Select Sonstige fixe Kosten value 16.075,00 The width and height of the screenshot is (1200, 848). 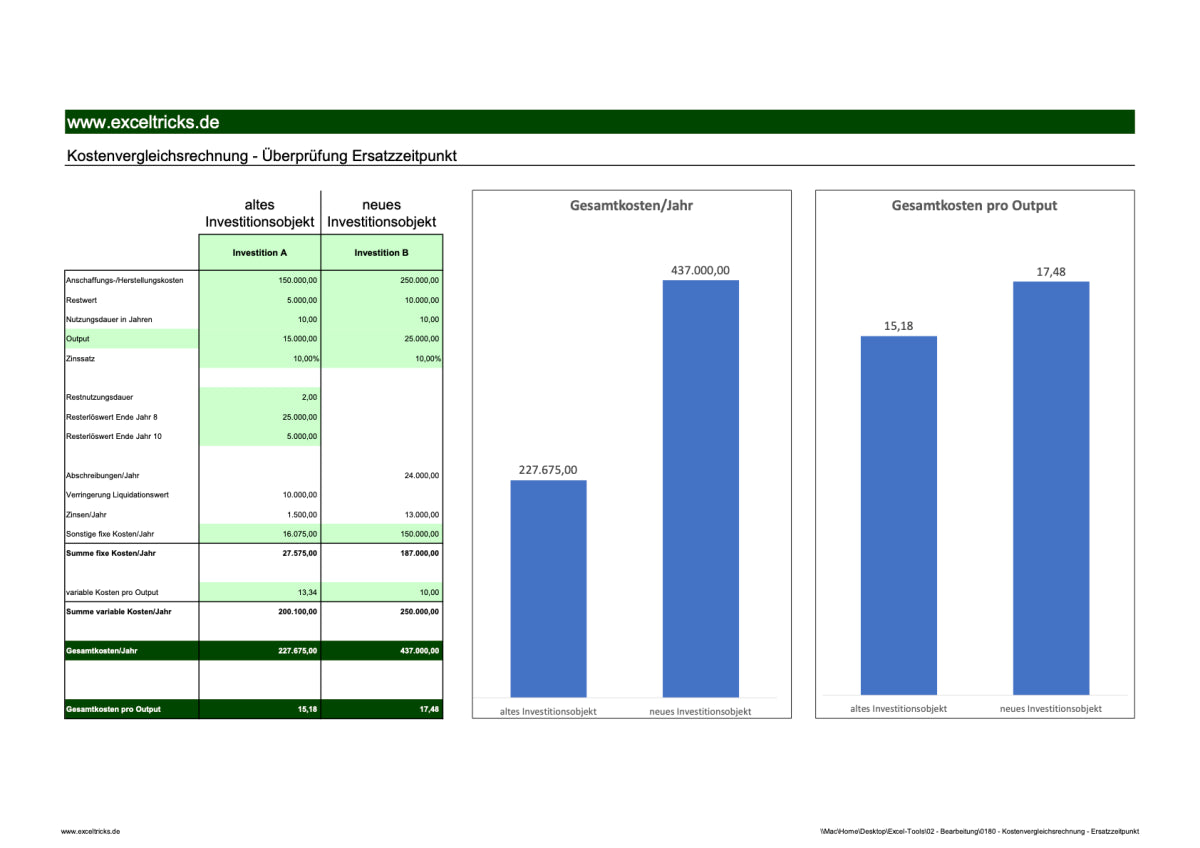[x=260, y=533]
